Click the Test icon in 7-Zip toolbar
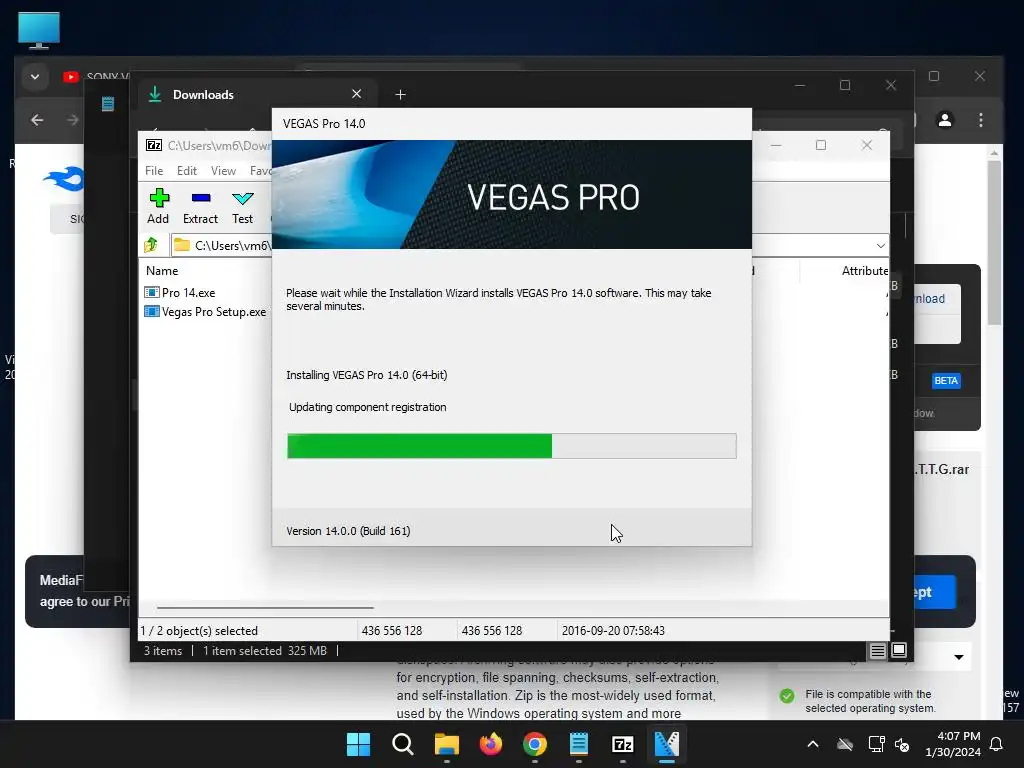 point(242,206)
